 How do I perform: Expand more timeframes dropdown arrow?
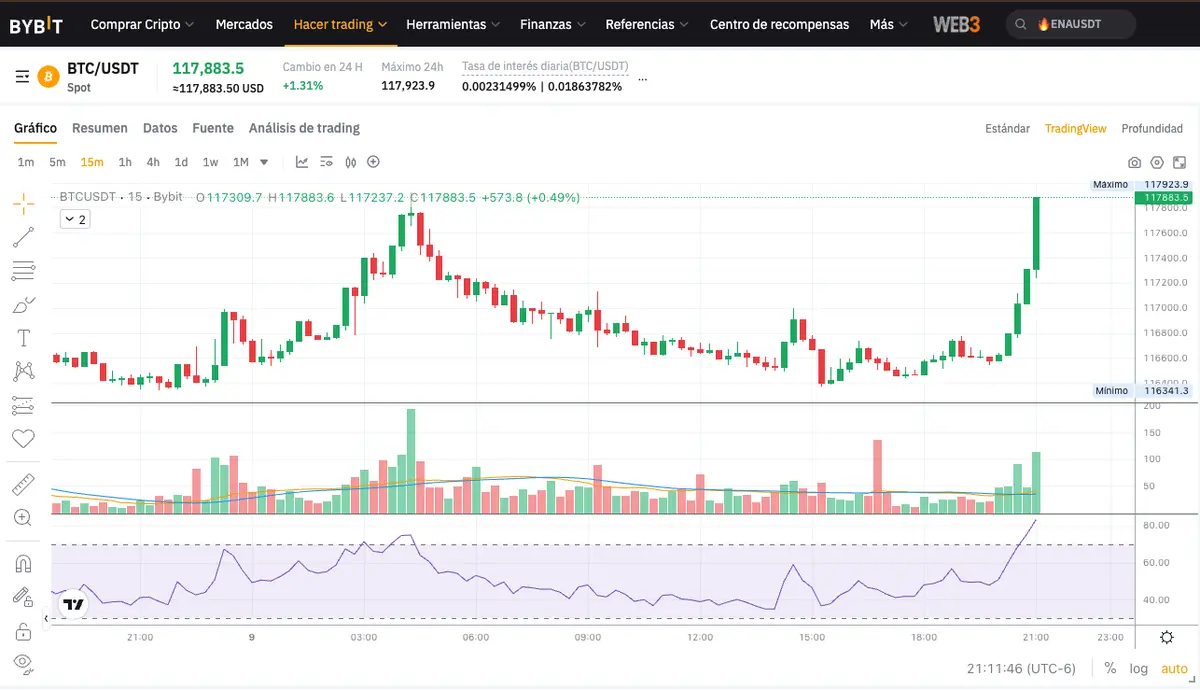[x=264, y=162]
